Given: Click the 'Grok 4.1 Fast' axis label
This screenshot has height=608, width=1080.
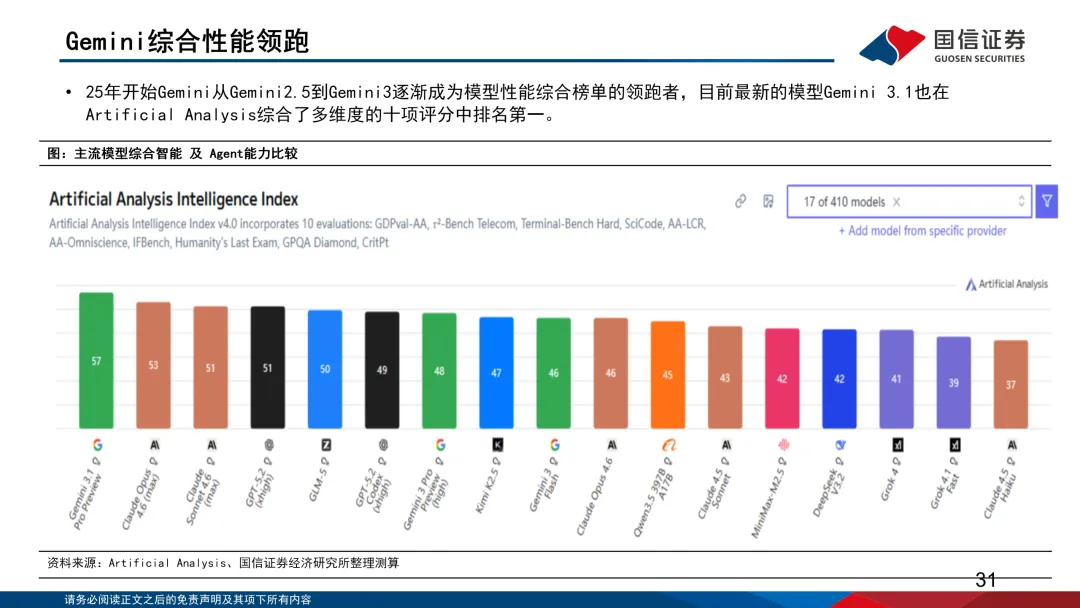Looking at the screenshot, I should [944, 488].
